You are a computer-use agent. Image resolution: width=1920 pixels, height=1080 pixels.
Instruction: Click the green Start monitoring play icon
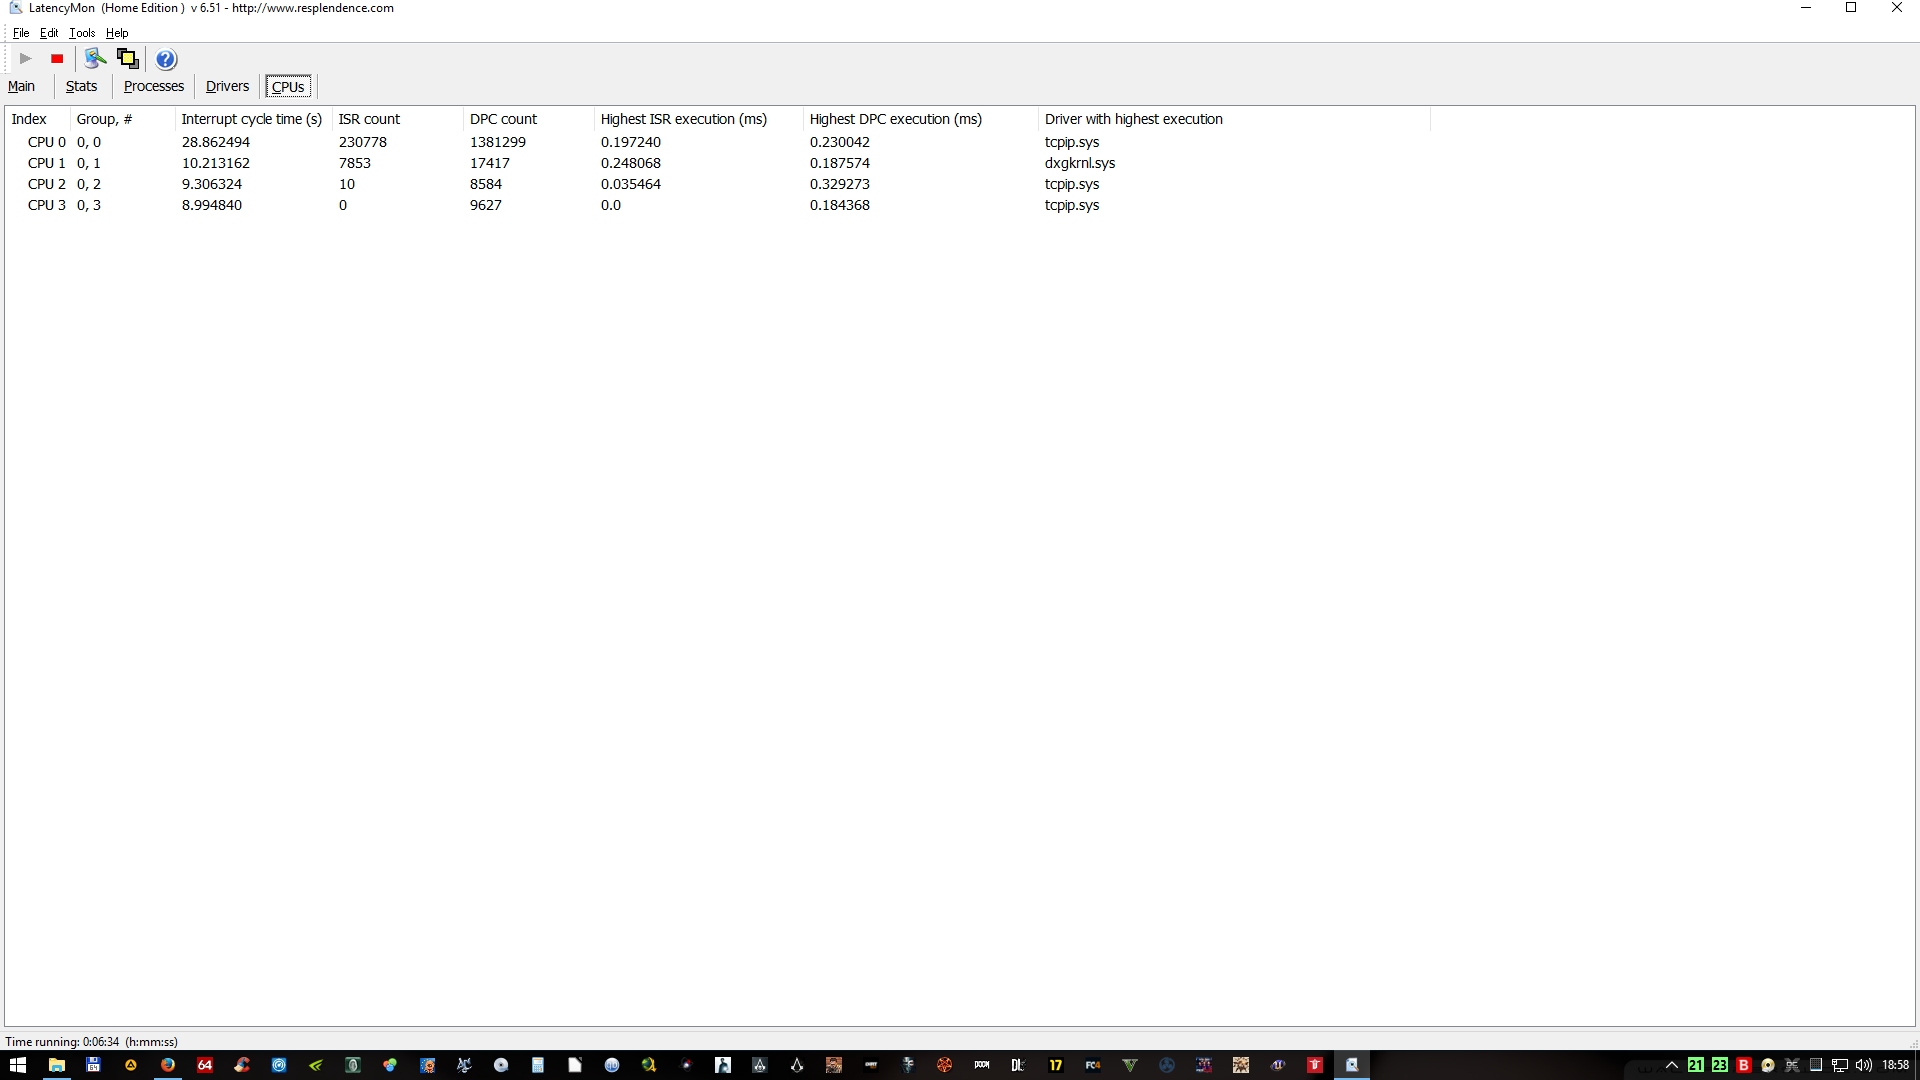(x=26, y=59)
